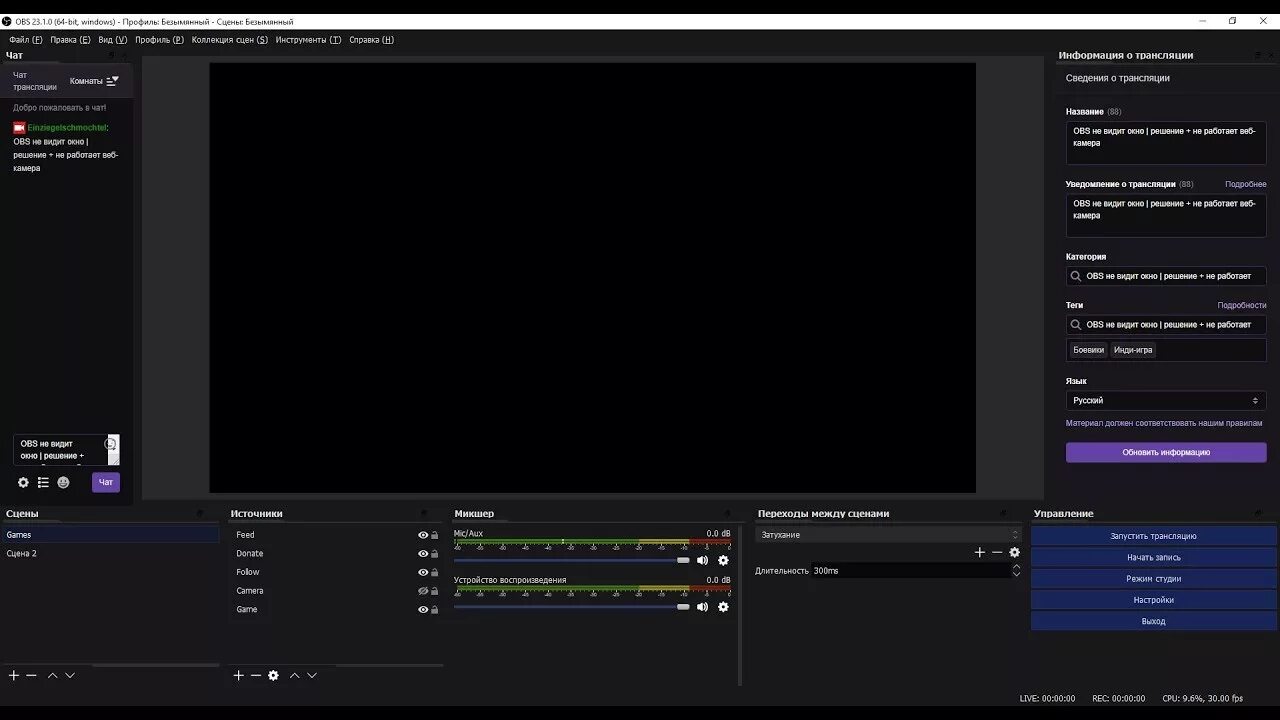Open the Язык dropdown showing Русский
Viewport: 1280px width, 720px height.
pos(1166,400)
